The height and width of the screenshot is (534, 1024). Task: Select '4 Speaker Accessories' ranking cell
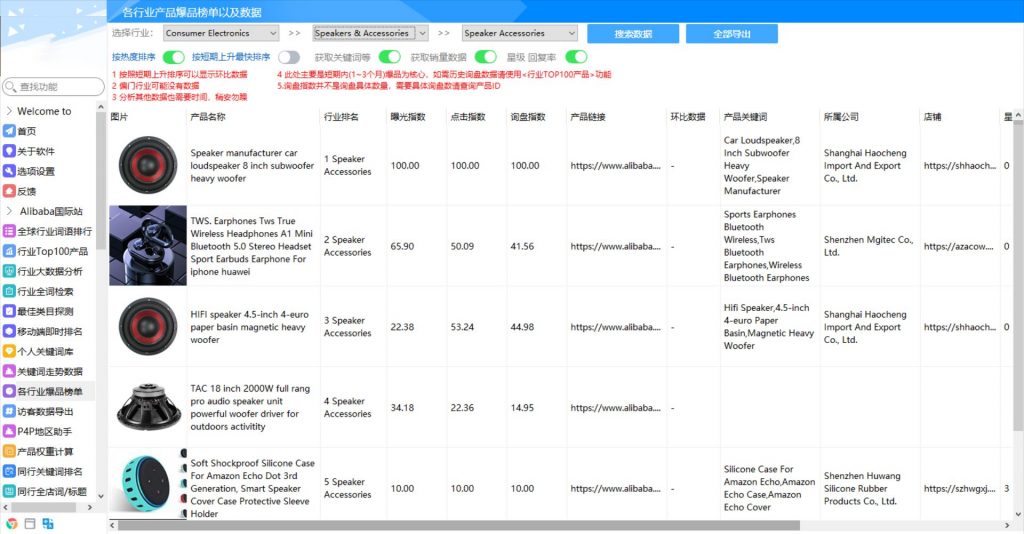[347, 408]
